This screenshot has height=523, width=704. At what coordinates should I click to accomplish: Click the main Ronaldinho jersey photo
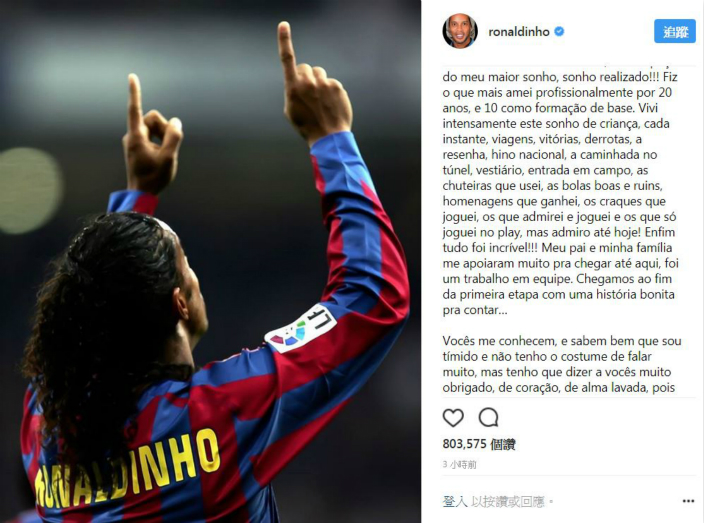click(x=211, y=261)
